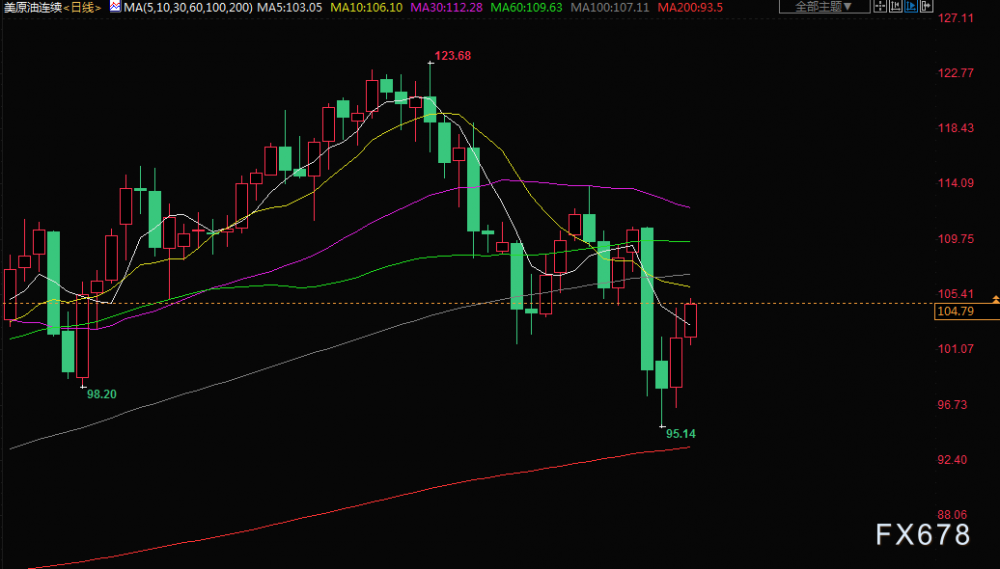Image resolution: width=1000 pixels, height=569 pixels.
Task: Click the MA100:107.11 value label
Action: [x=609, y=7]
